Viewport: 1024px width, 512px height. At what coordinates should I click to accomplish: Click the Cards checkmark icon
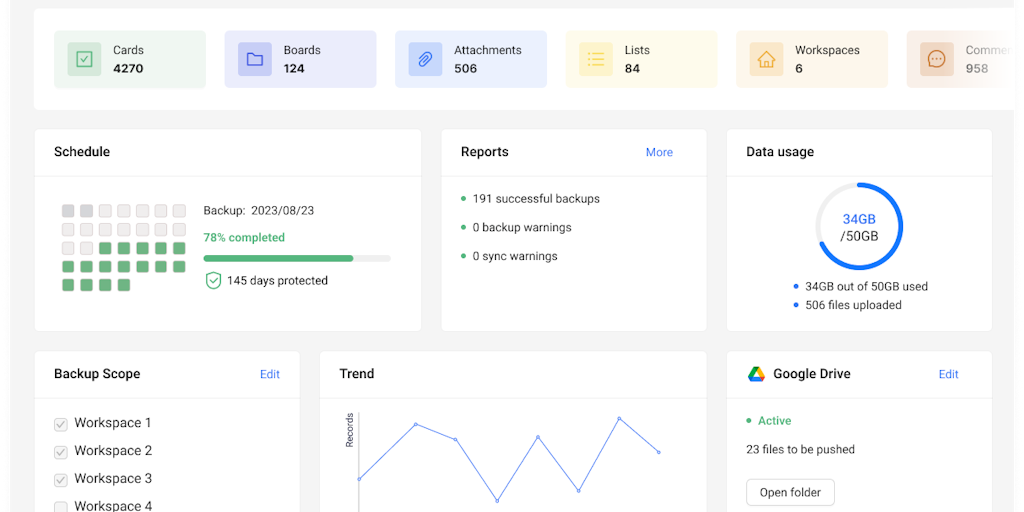coord(84,60)
